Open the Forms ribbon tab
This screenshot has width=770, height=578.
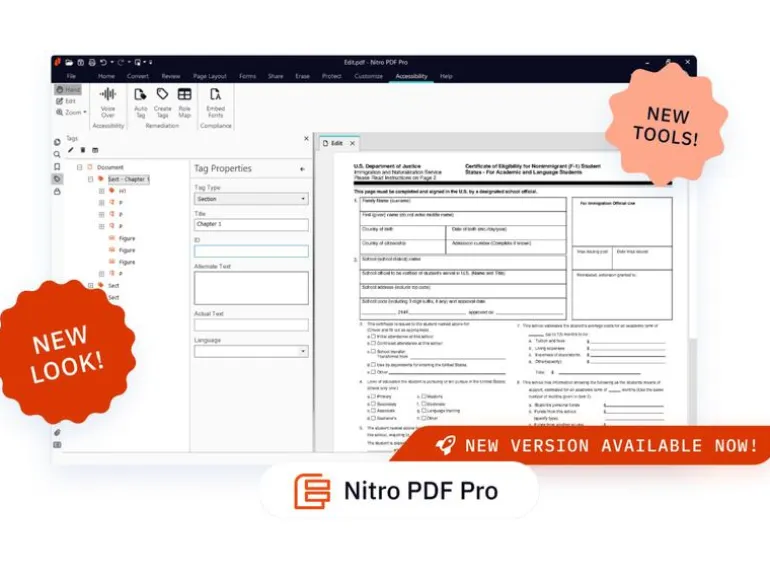tap(248, 76)
